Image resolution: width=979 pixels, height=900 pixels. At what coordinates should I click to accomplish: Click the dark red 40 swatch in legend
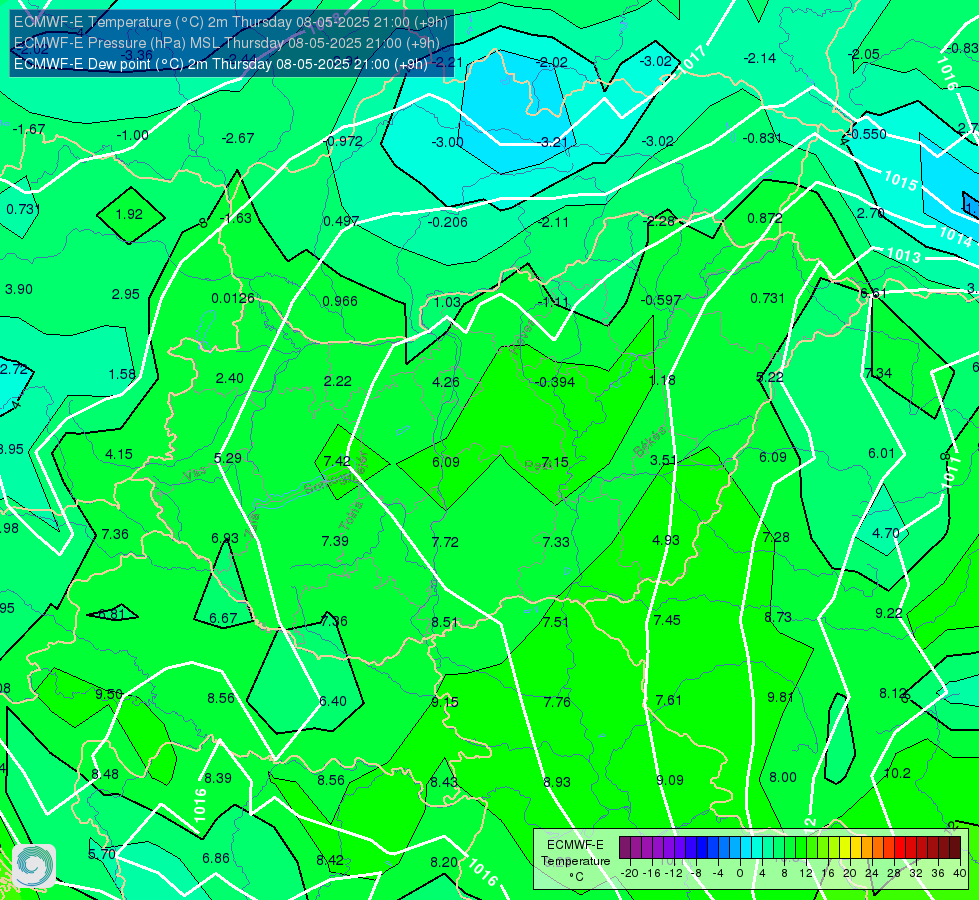pyautogui.click(x=955, y=848)
